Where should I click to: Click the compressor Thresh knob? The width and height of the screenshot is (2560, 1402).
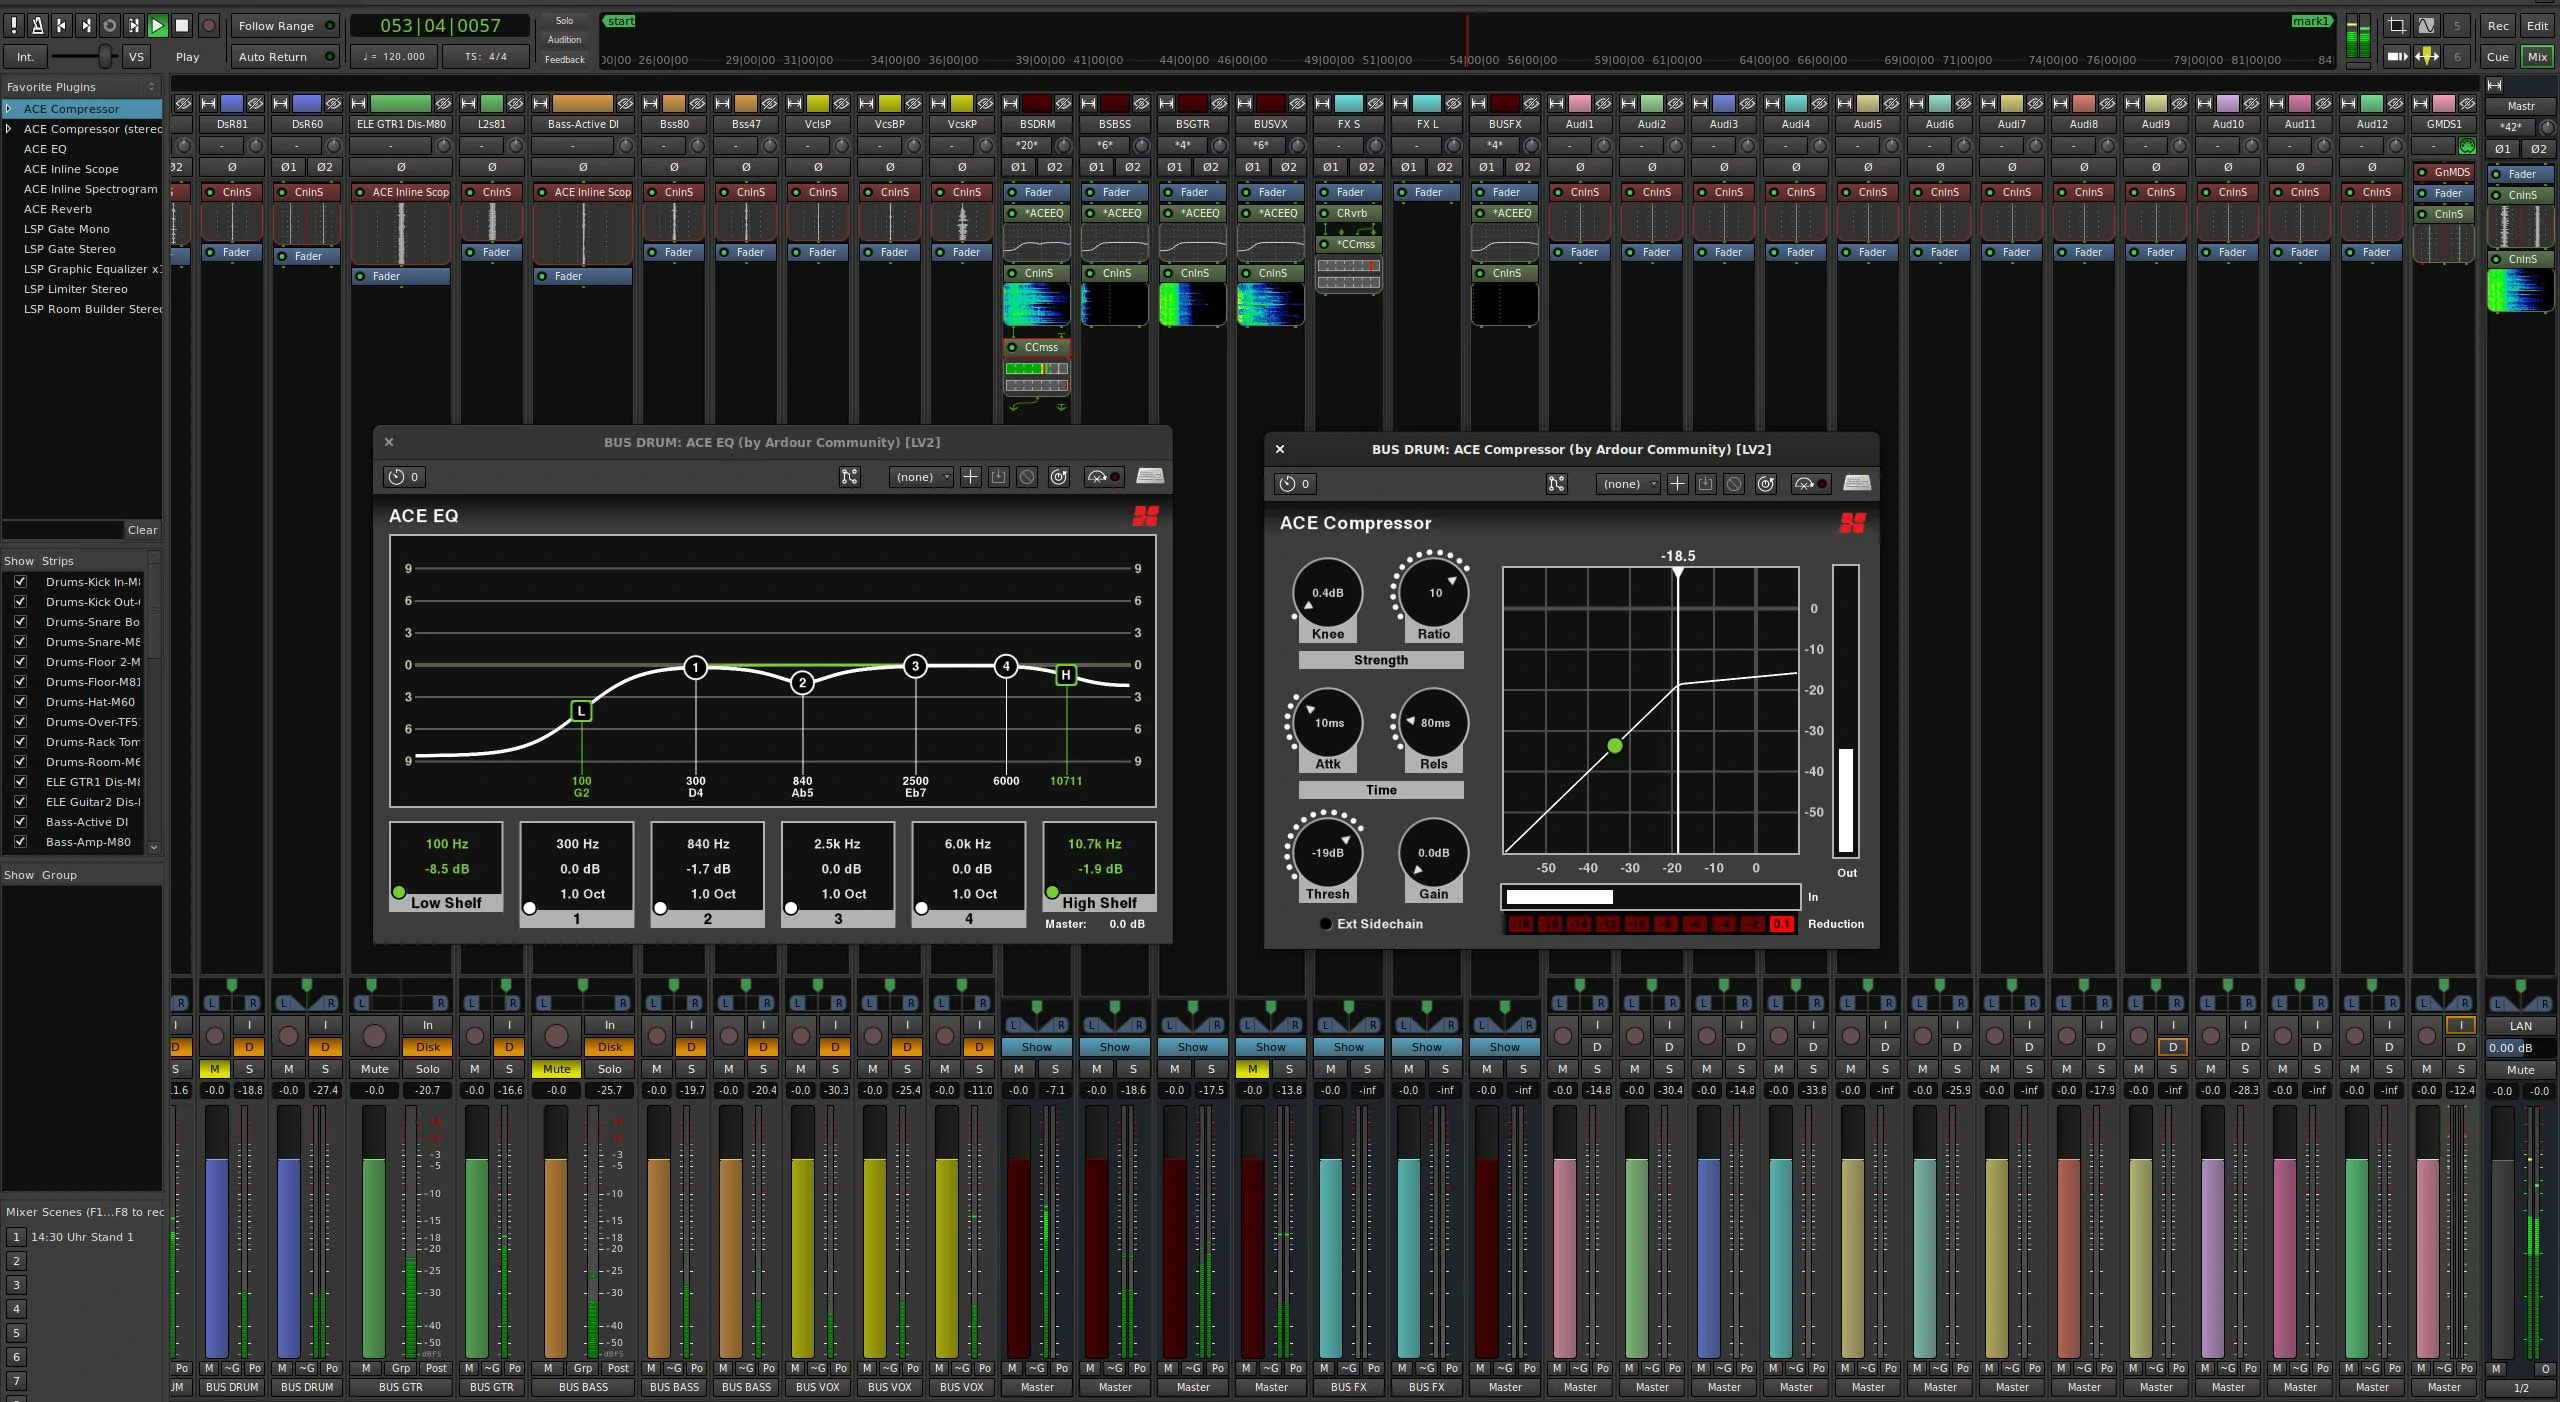[x=1328, y=852]
